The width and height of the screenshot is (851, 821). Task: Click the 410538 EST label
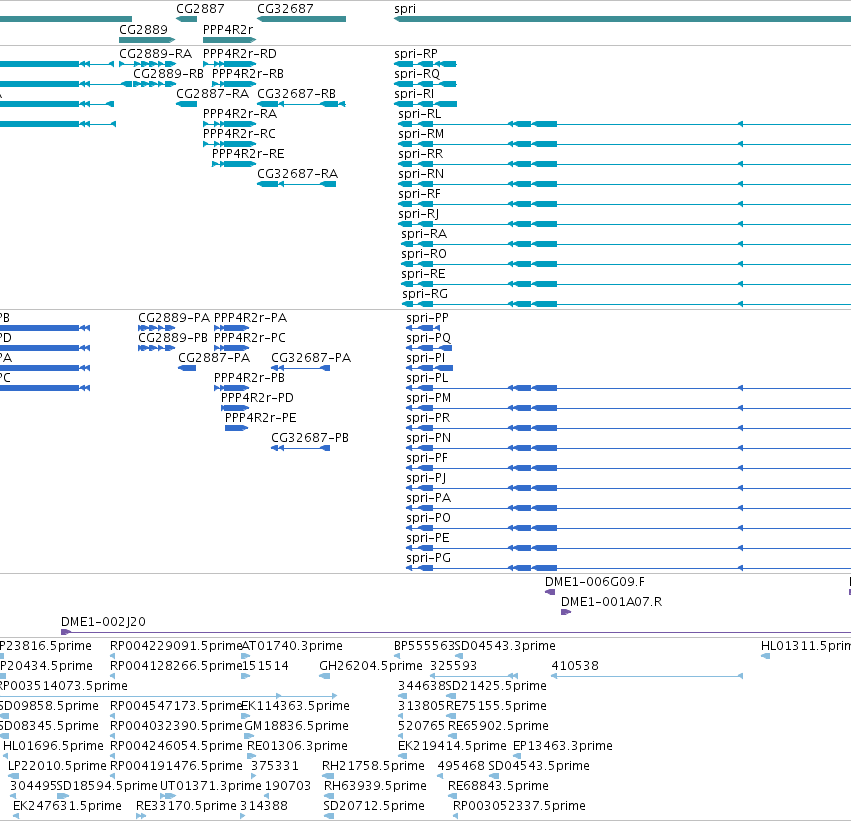coord(575,666)
